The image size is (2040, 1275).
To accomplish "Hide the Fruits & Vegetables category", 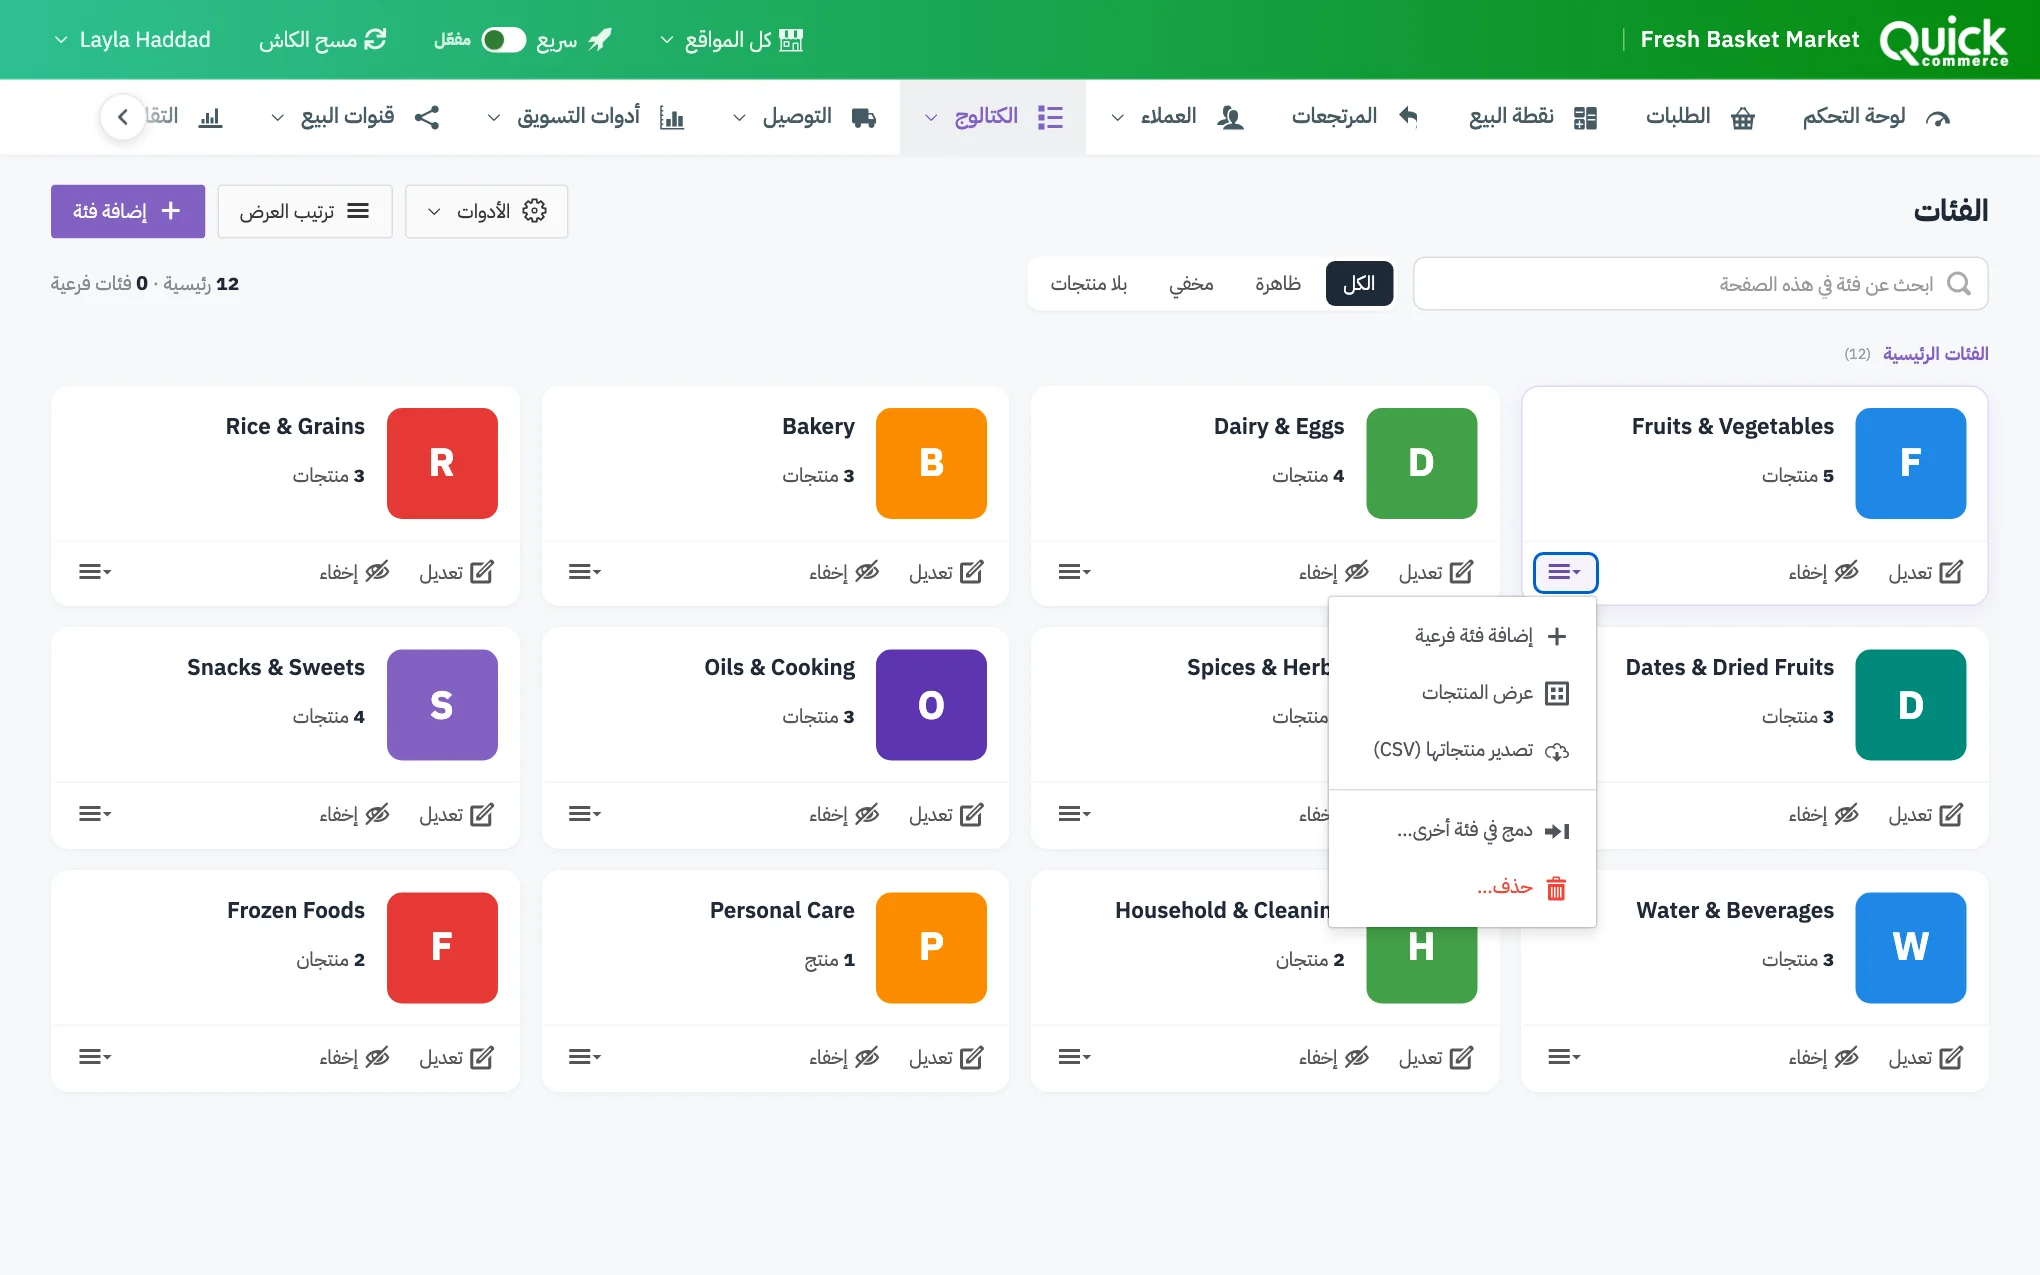I will pyautogui.click(x=1823, y=572).
